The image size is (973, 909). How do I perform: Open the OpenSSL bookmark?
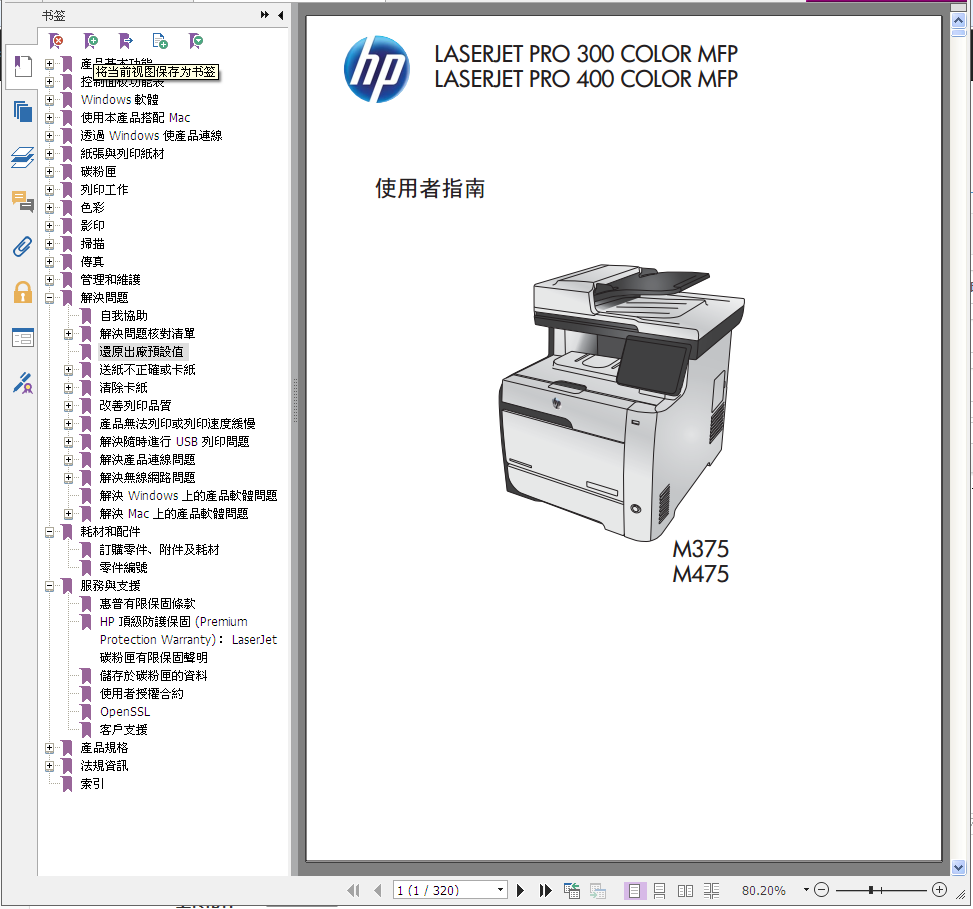tap(125, 712)
